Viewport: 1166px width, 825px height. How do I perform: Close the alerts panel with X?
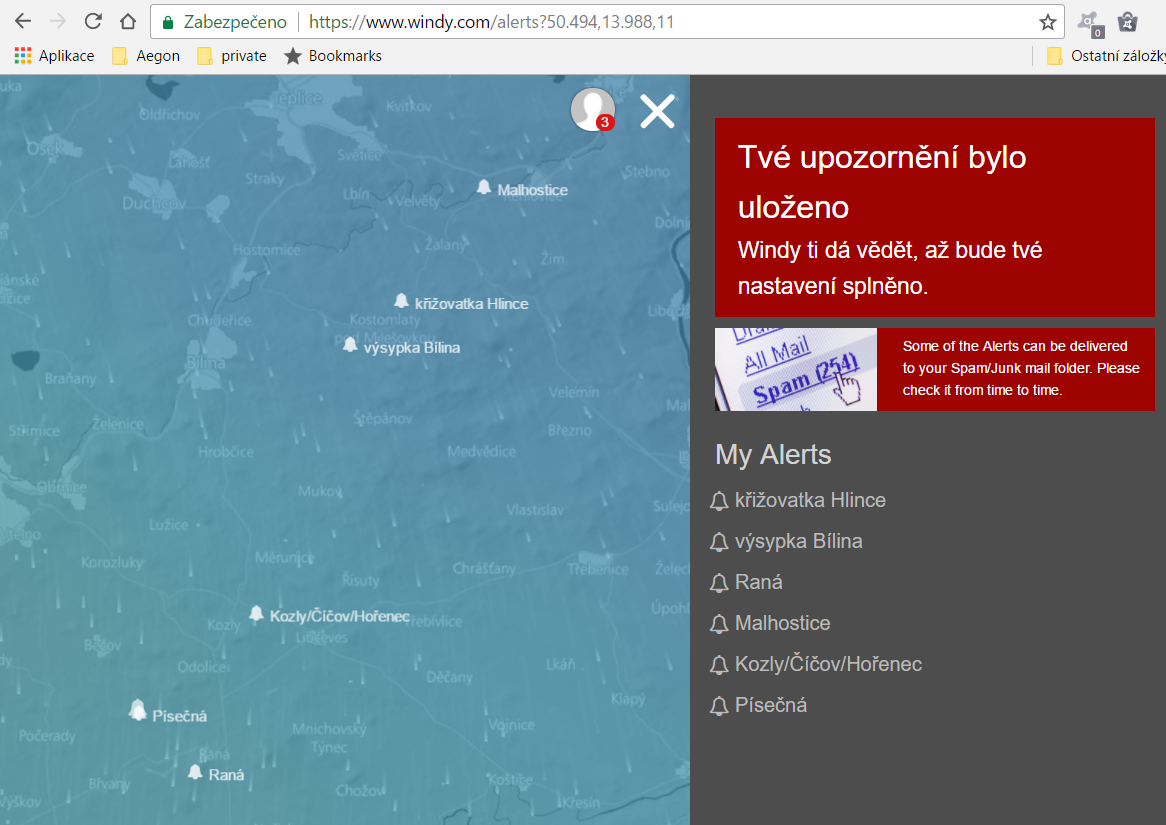657,111
